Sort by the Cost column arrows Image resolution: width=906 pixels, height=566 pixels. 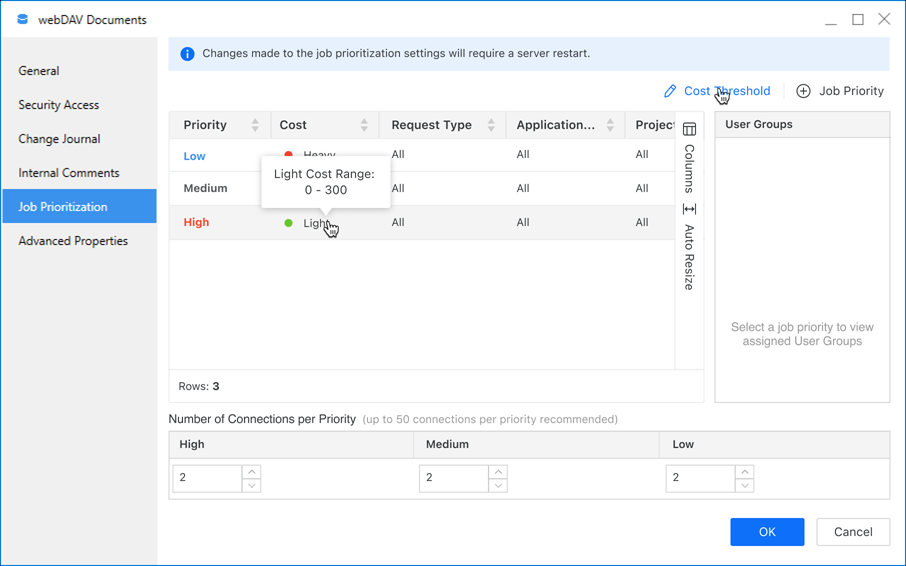tap(364, 125)
